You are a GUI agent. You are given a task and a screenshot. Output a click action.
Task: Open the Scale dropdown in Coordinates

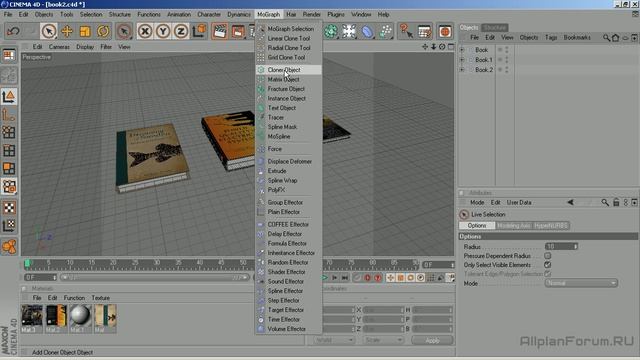(x=383, y=340)
